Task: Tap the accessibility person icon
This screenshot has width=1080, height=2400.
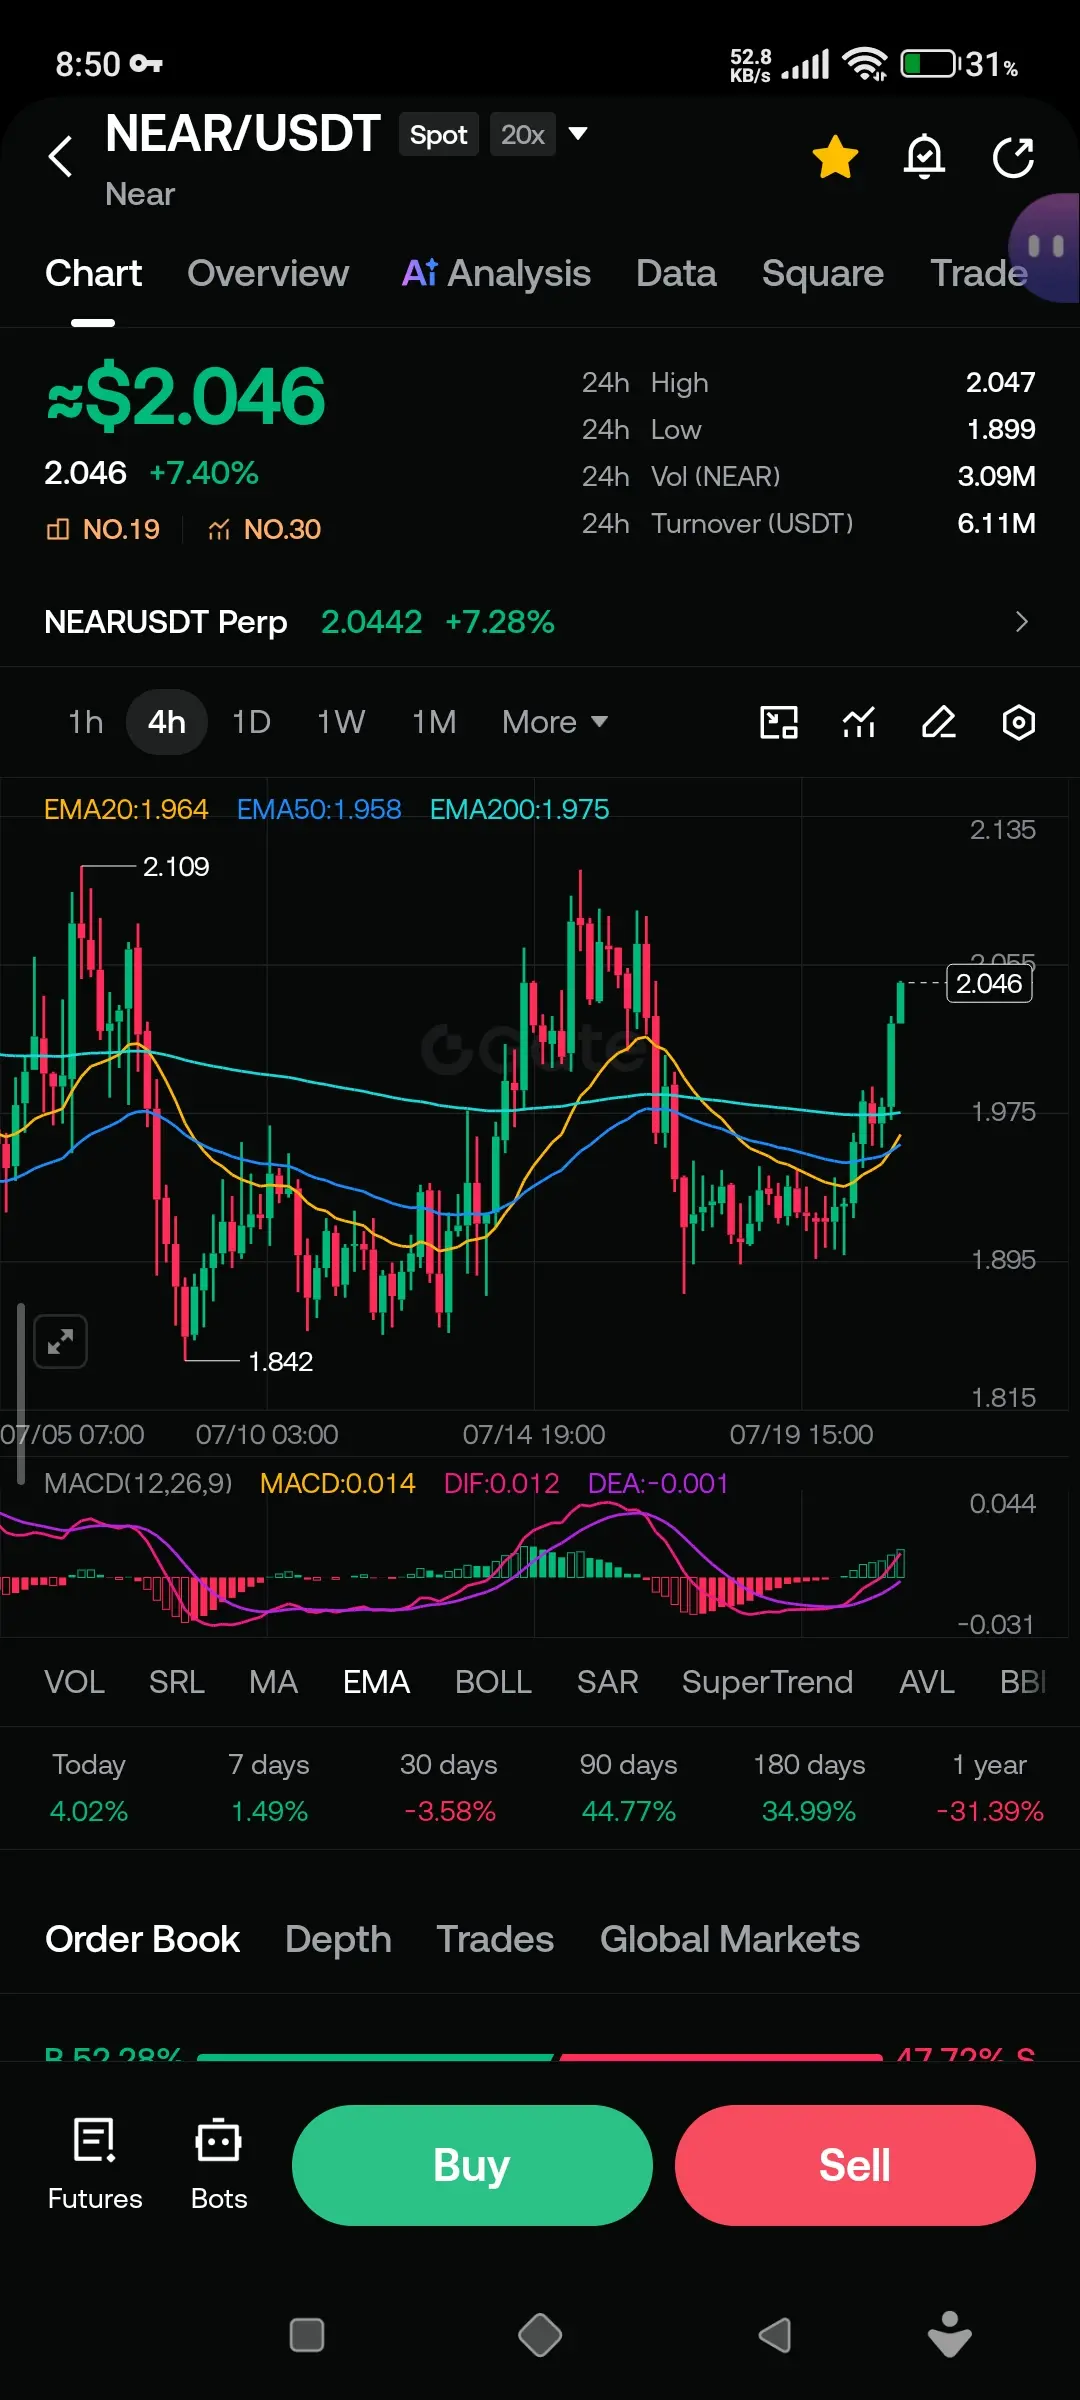Action: click(x=949, y=2335)
